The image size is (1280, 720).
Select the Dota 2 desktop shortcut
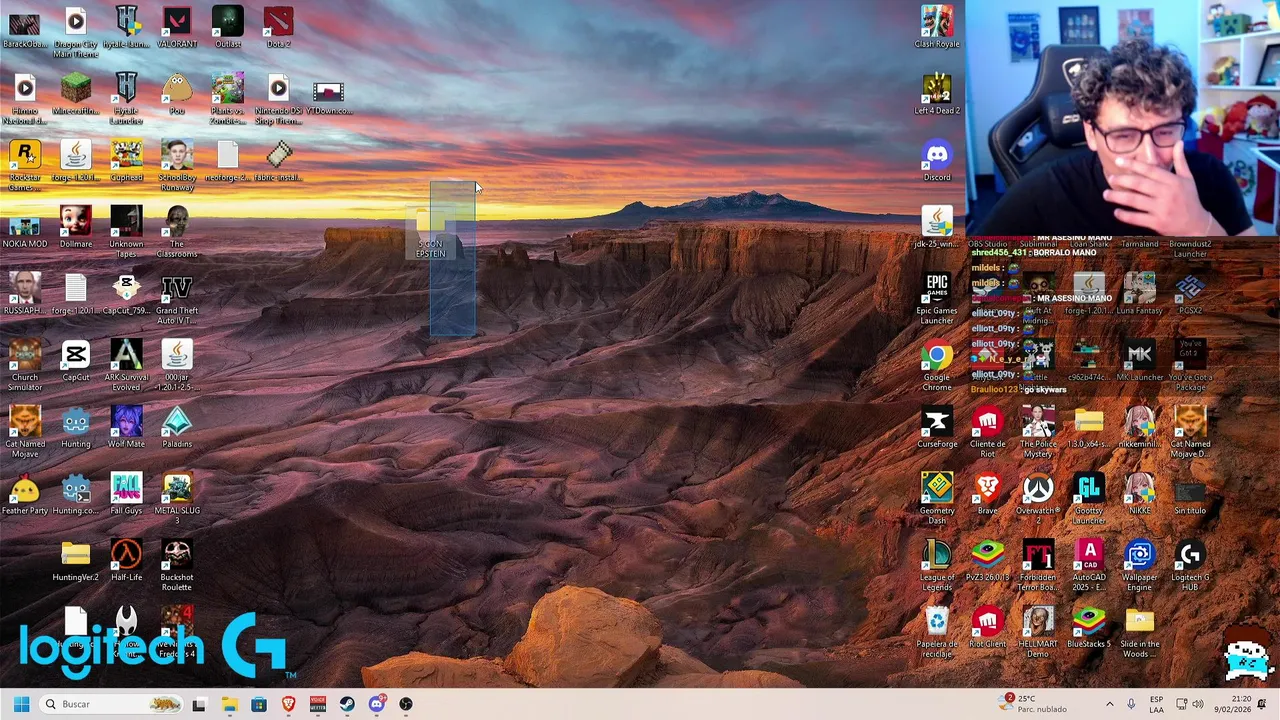[x=279, y=27]
